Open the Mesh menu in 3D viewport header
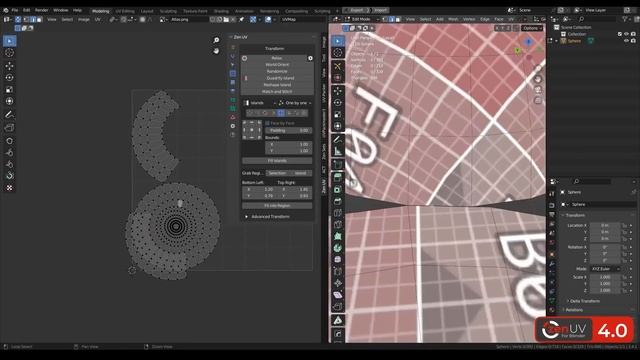This screenshot has height=360, width=640. [x=453, y=19]
